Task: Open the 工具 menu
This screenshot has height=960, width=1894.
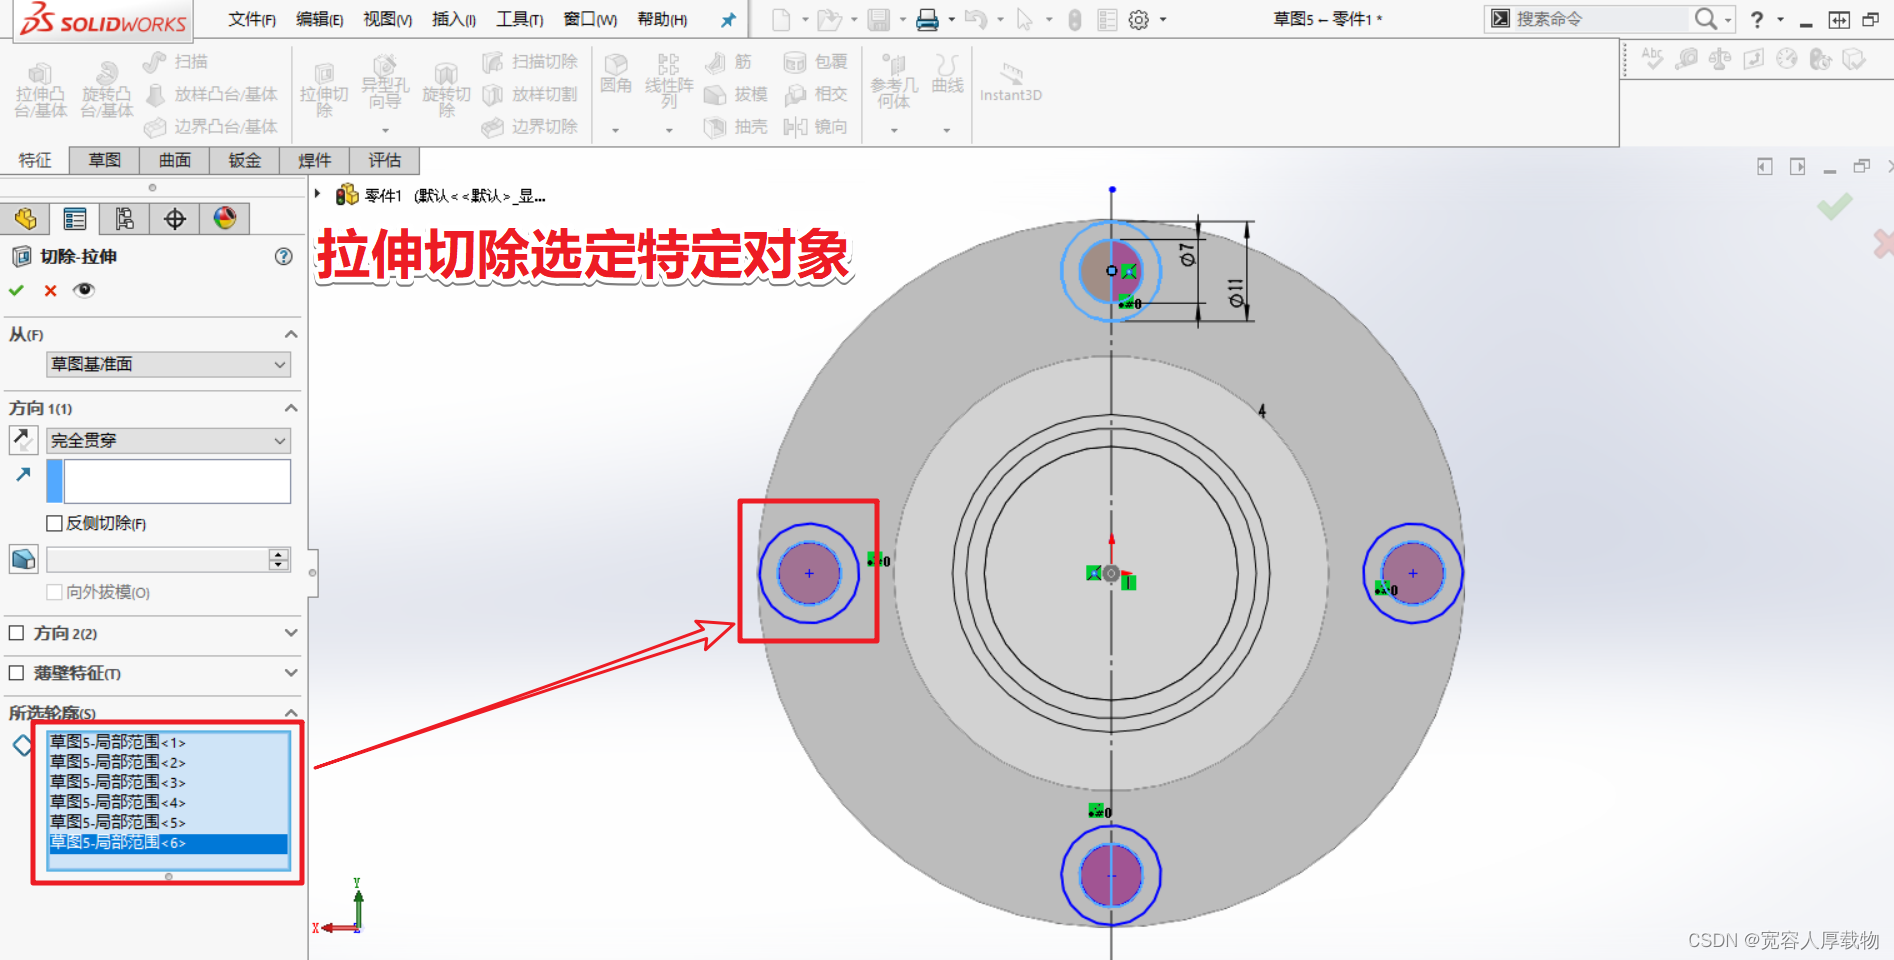Action: point(520,19)
